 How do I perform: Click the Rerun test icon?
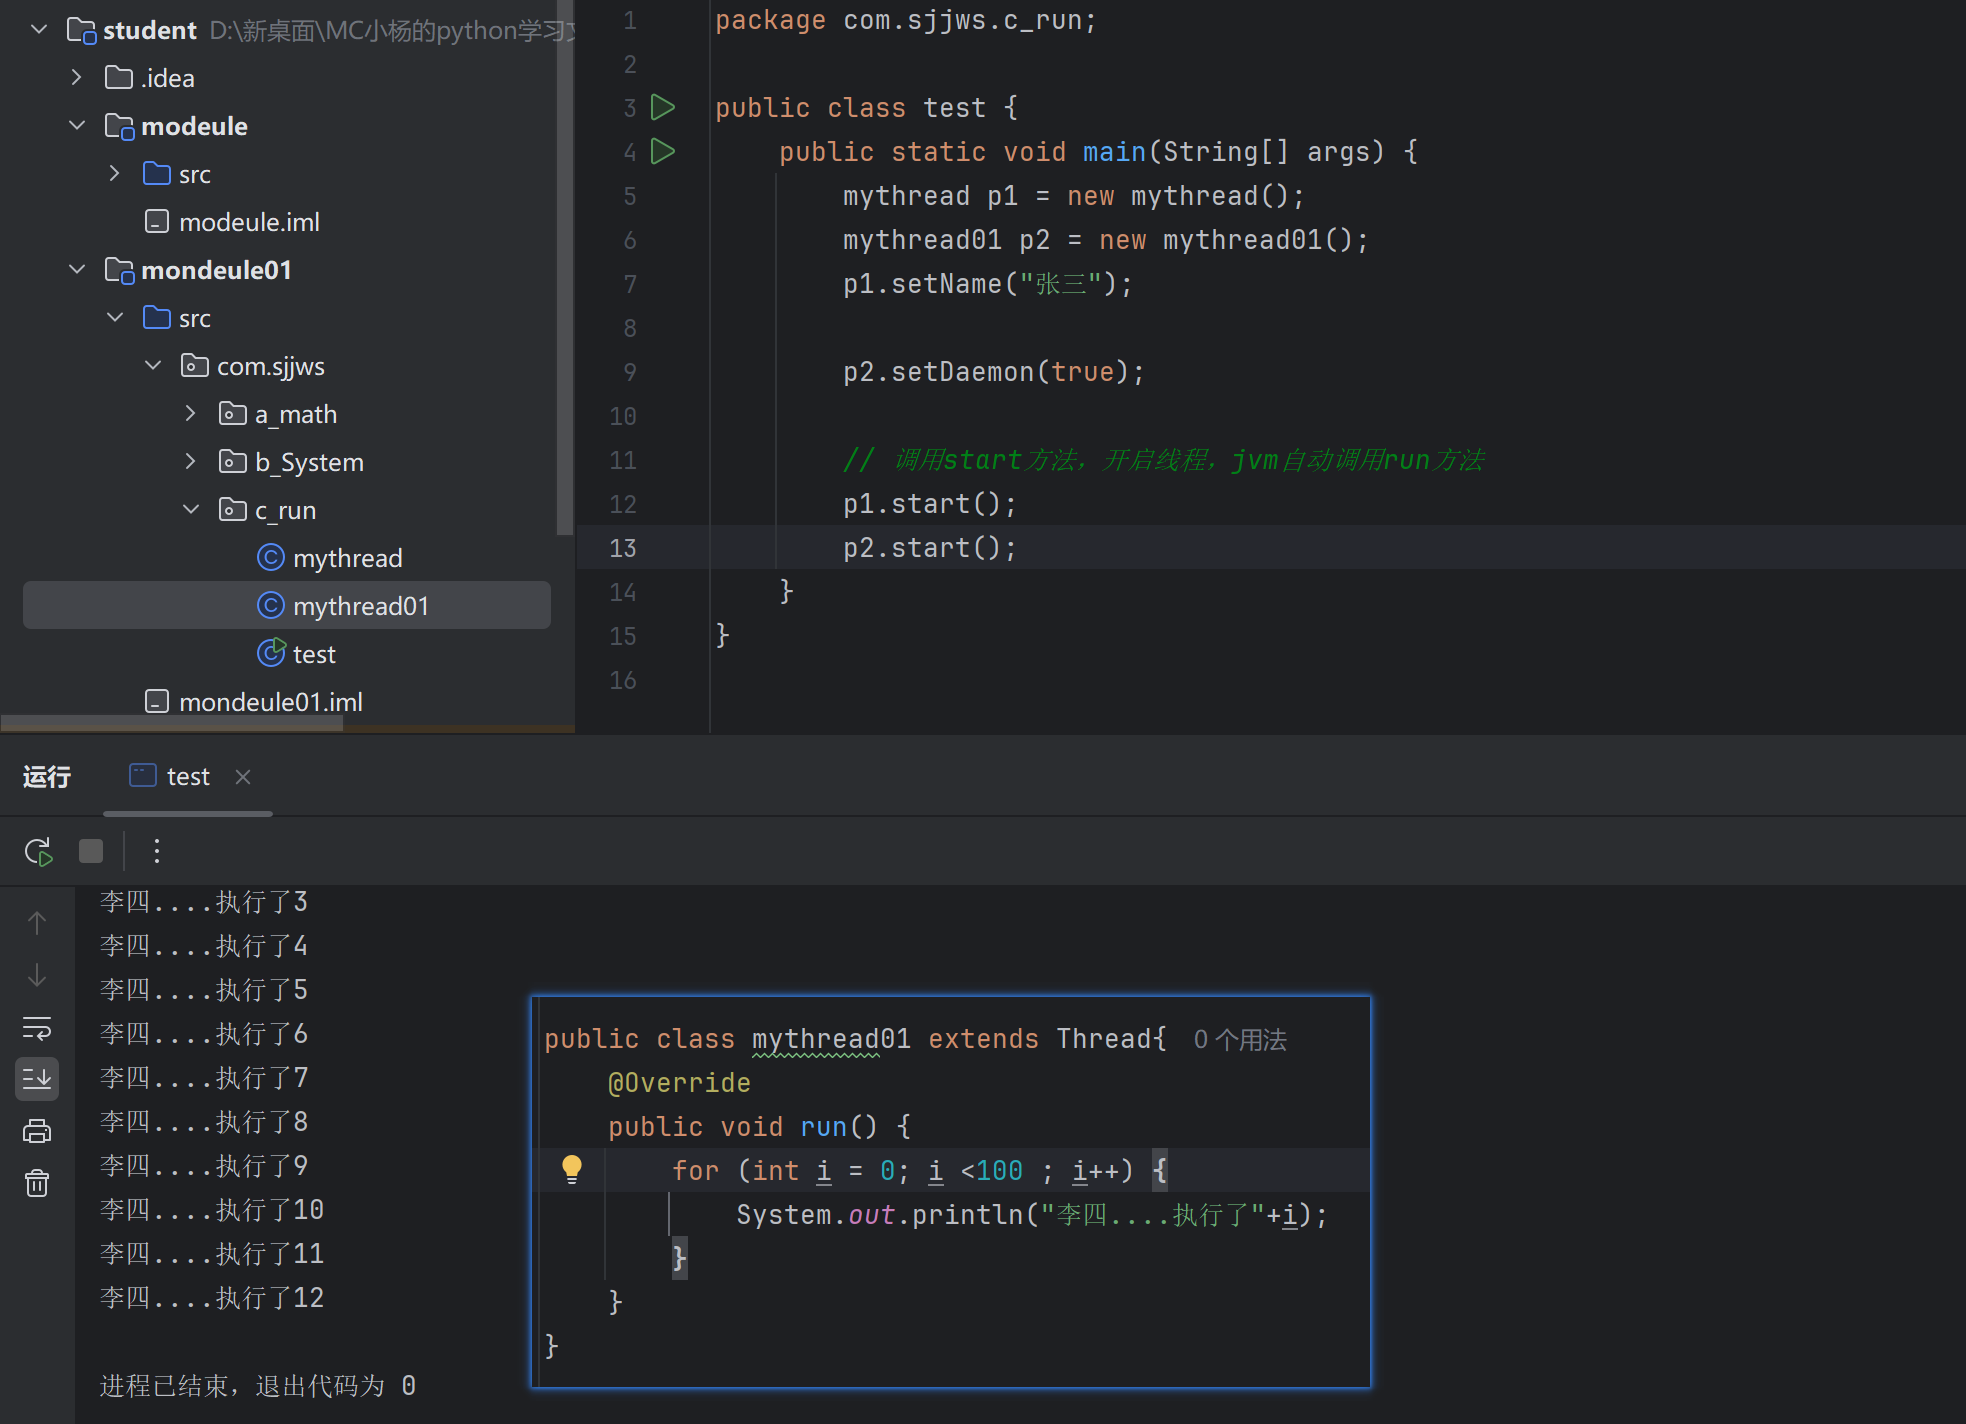point(38,852)
